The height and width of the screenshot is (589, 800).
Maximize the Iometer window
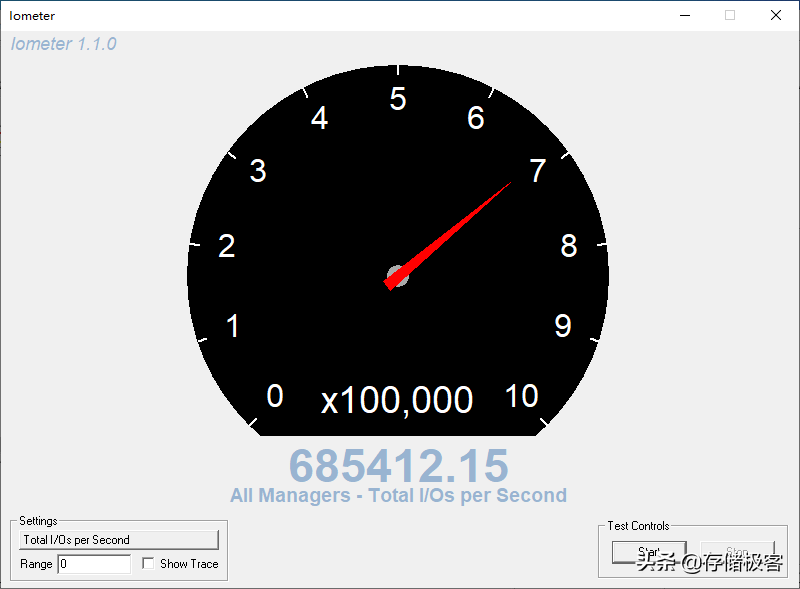click(730, 15)
